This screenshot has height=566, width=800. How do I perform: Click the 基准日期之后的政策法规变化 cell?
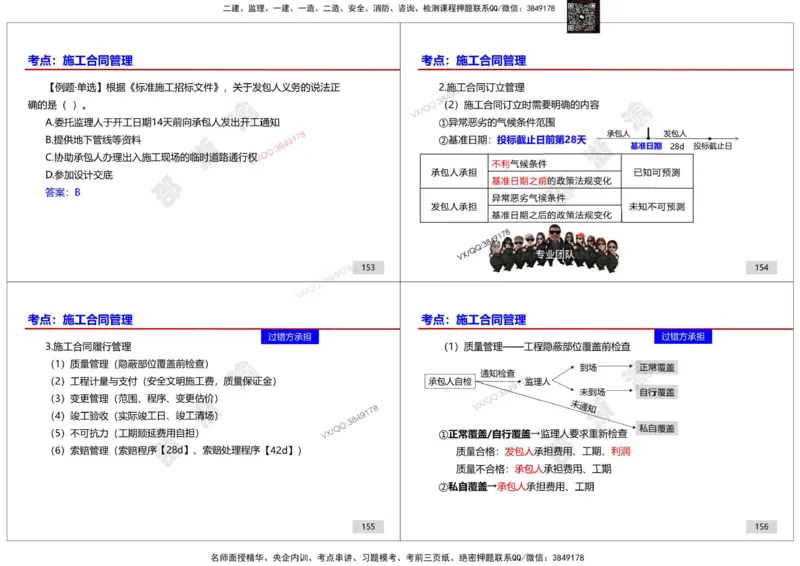[x=555, y=214]
